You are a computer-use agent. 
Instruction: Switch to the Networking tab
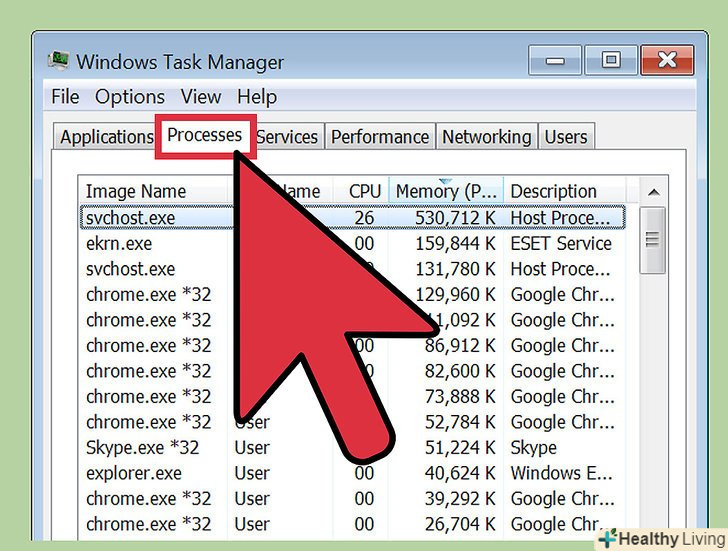coord(487,137)
